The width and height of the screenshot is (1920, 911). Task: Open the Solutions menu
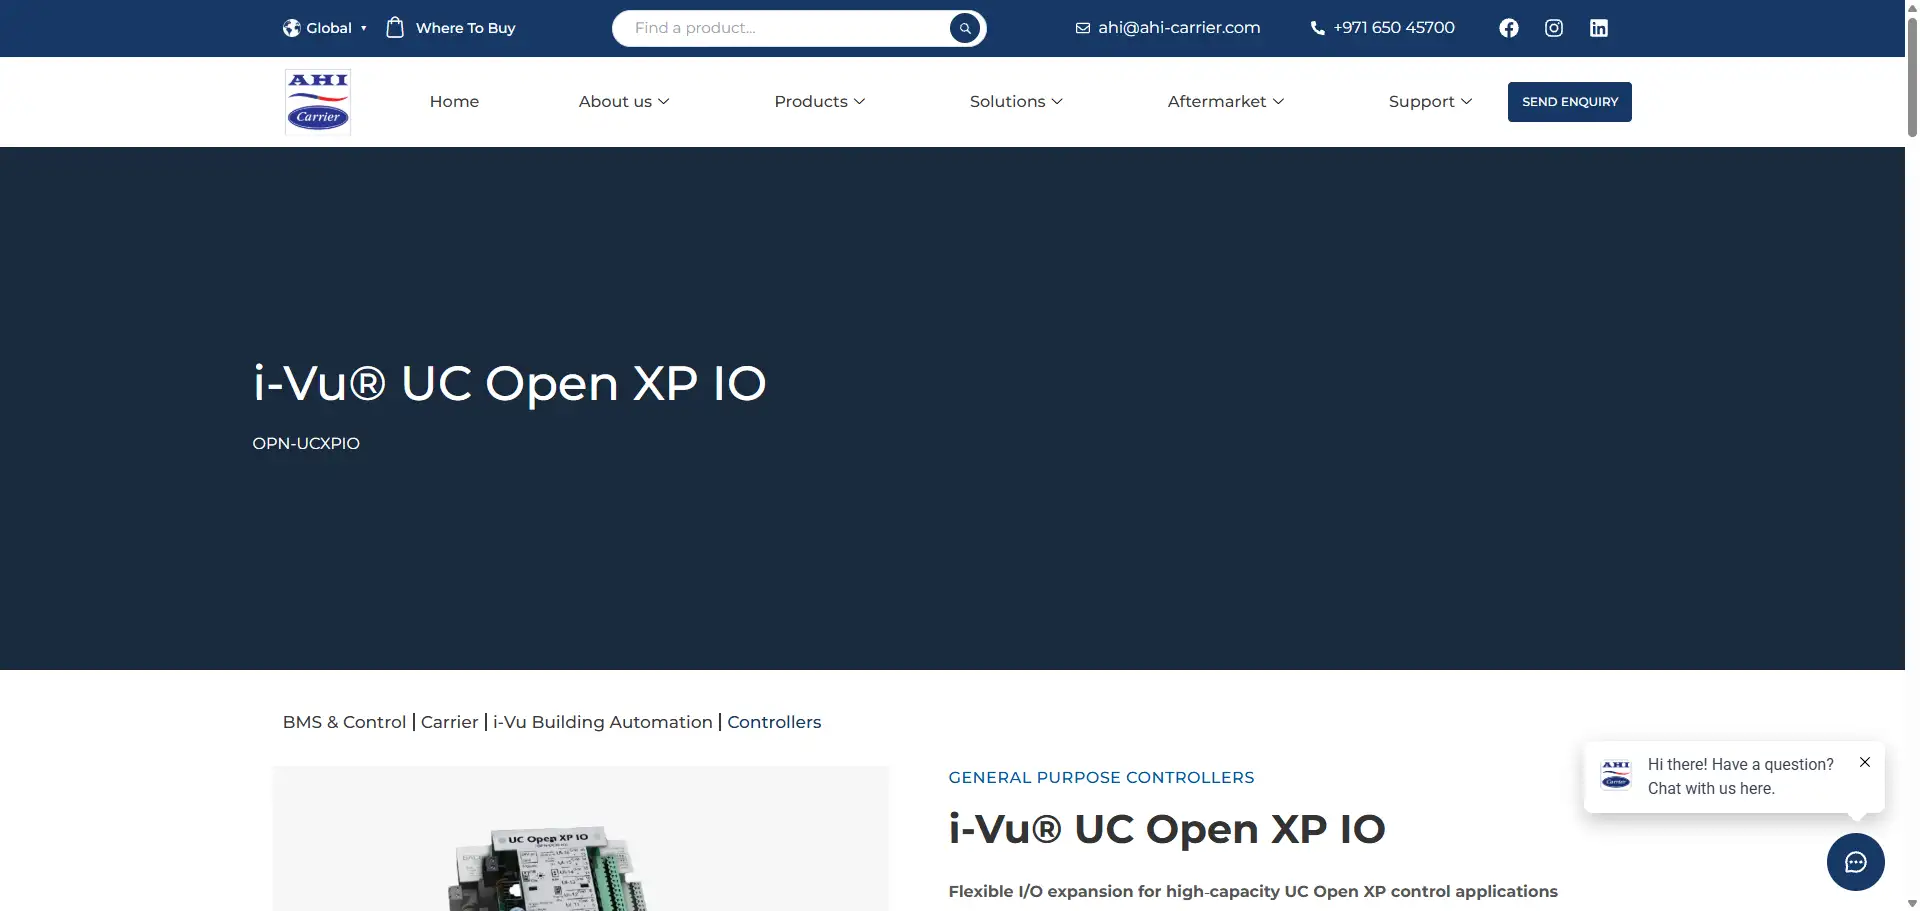point(1007,101)
